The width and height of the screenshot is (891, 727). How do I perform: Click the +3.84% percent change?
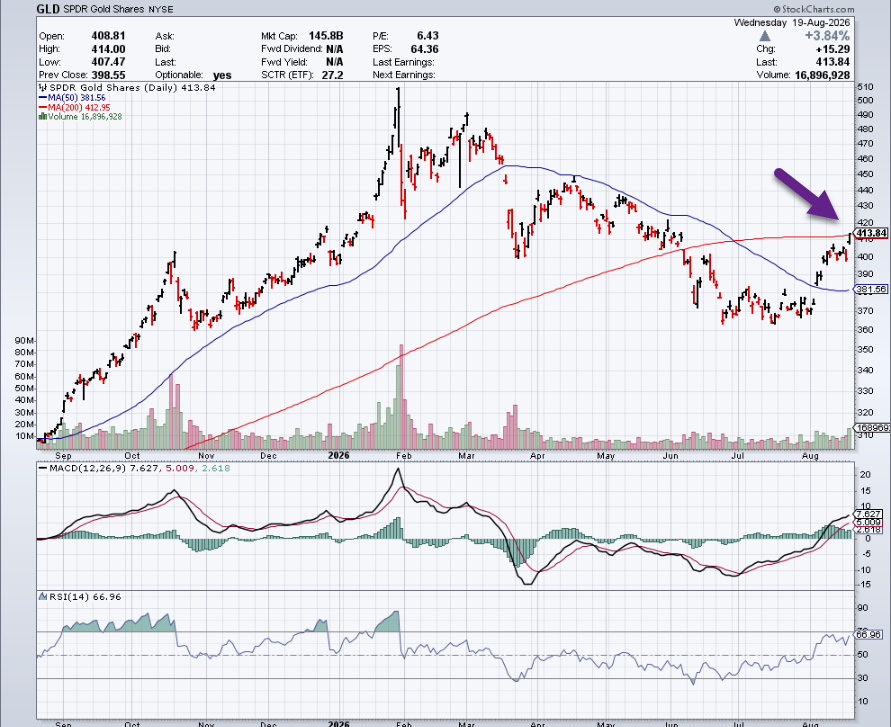pos(827,36)
